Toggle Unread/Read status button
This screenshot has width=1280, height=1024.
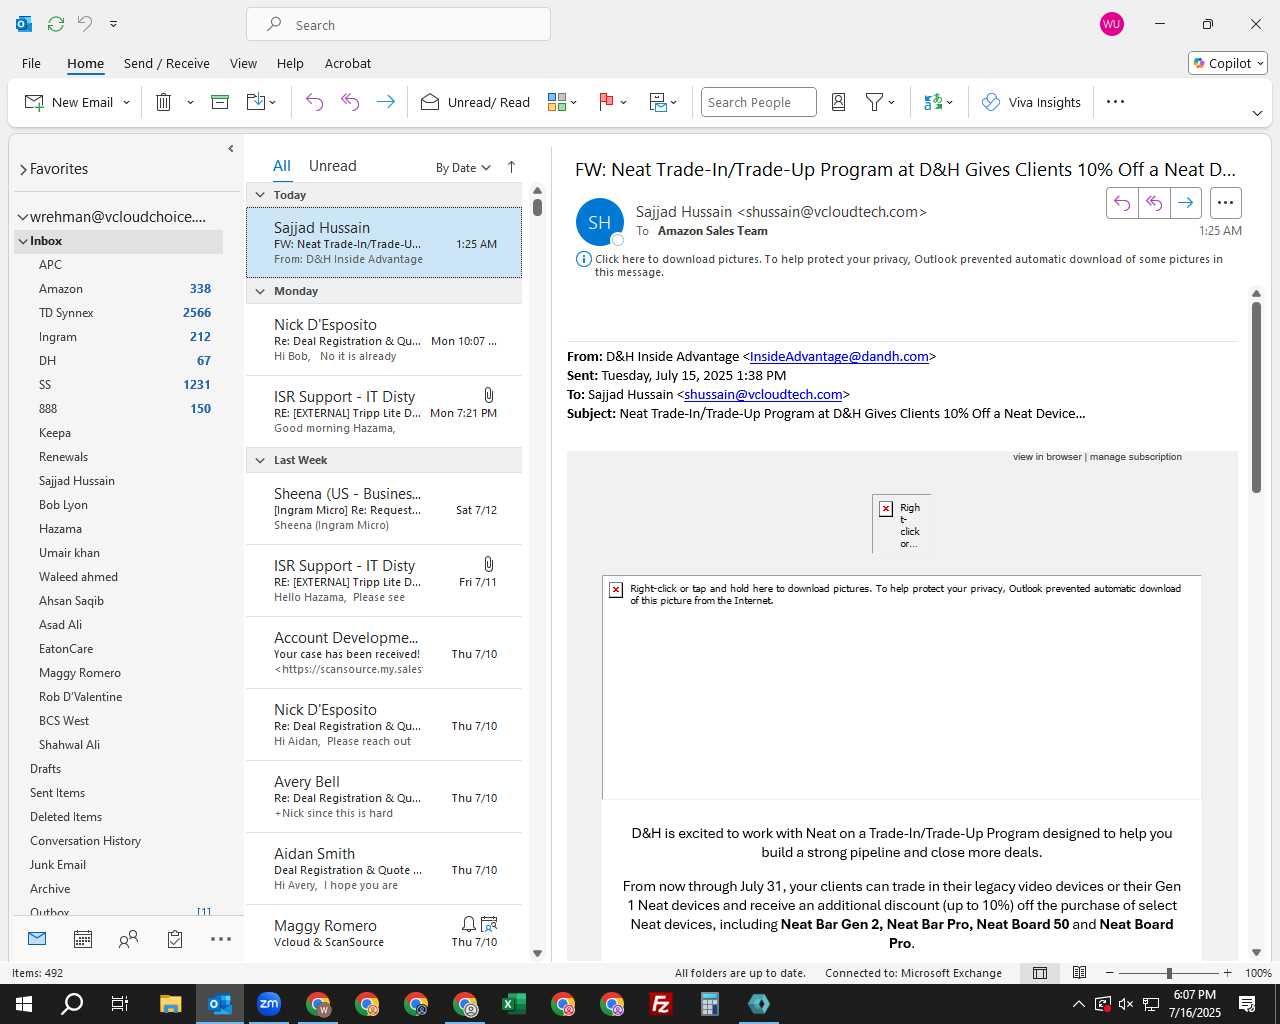click(x=475, y=102)
